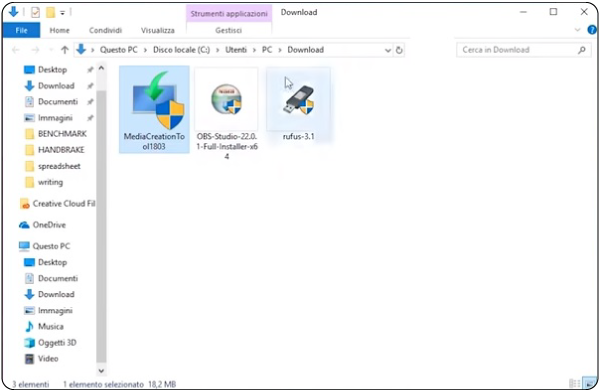Viewport: 600px width, 392px height.
Task: Click the '3 elementi' status bar text
Action: (31, 384)
